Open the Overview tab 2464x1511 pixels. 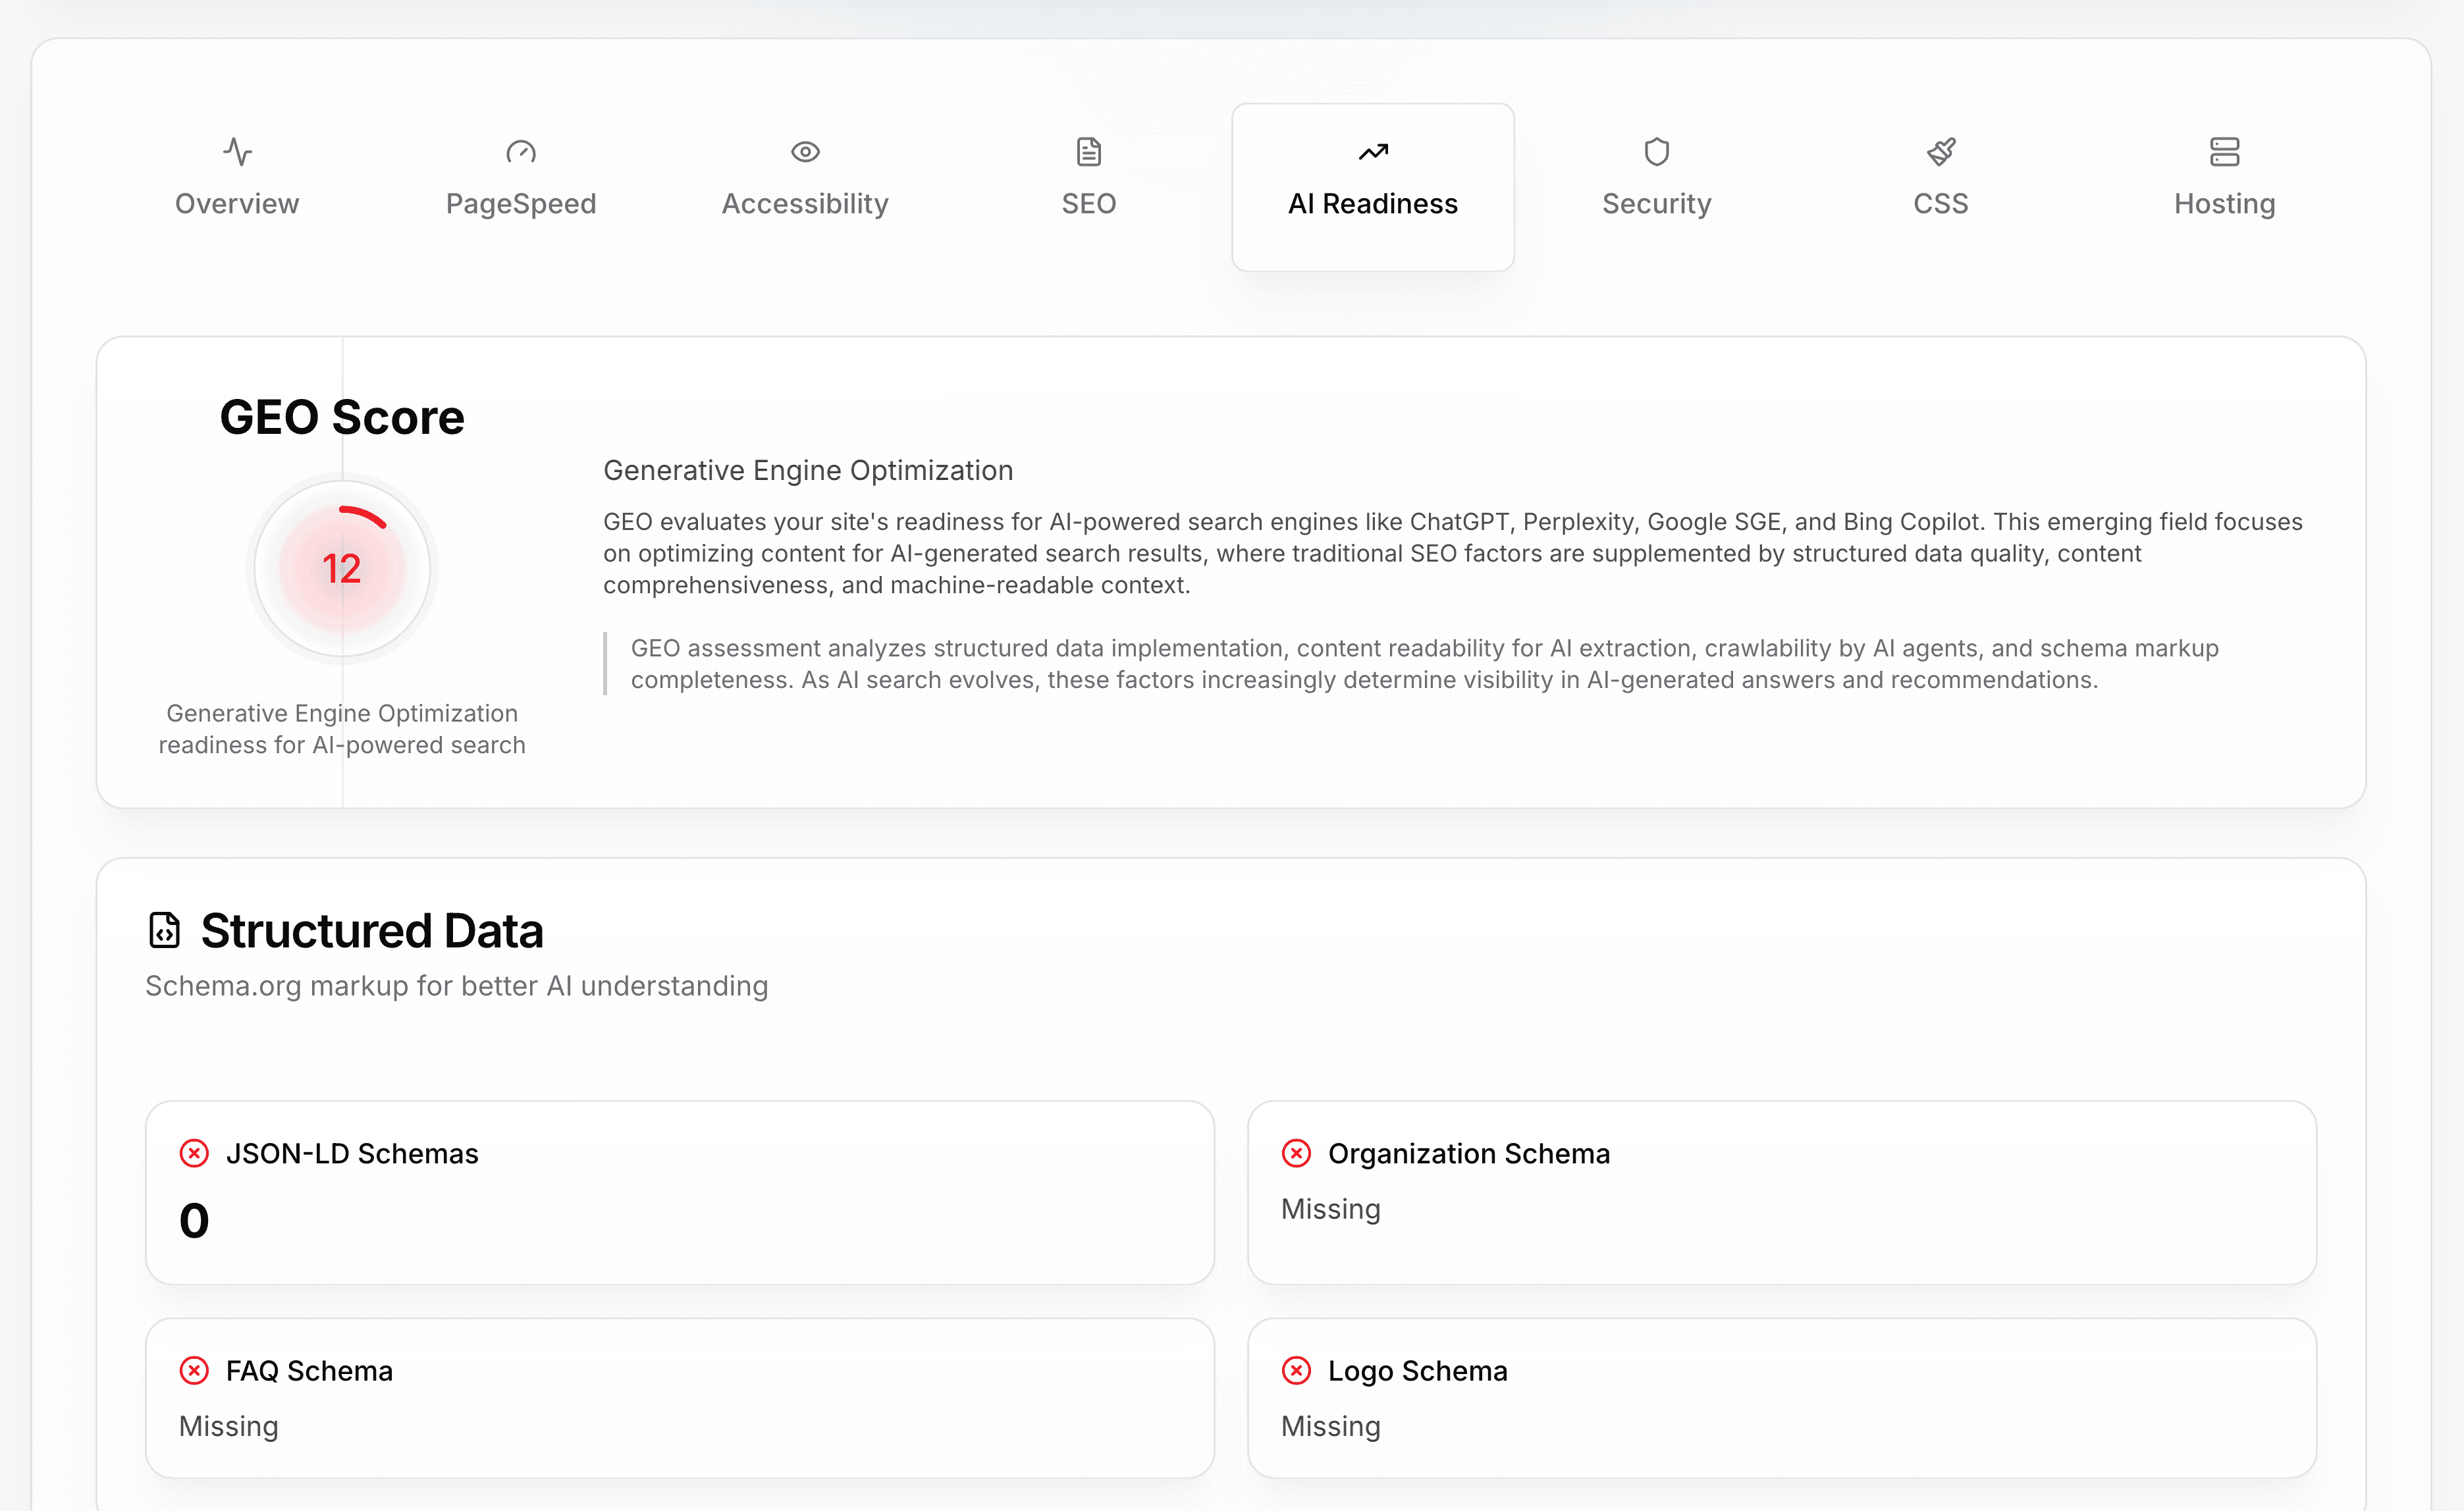(237, 187)
